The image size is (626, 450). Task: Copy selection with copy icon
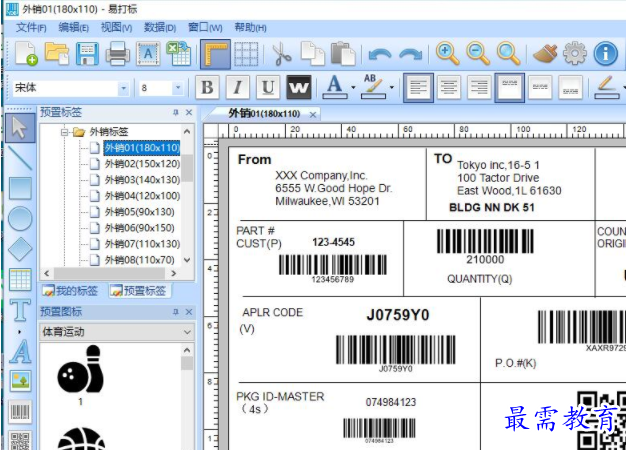[313, 54]
